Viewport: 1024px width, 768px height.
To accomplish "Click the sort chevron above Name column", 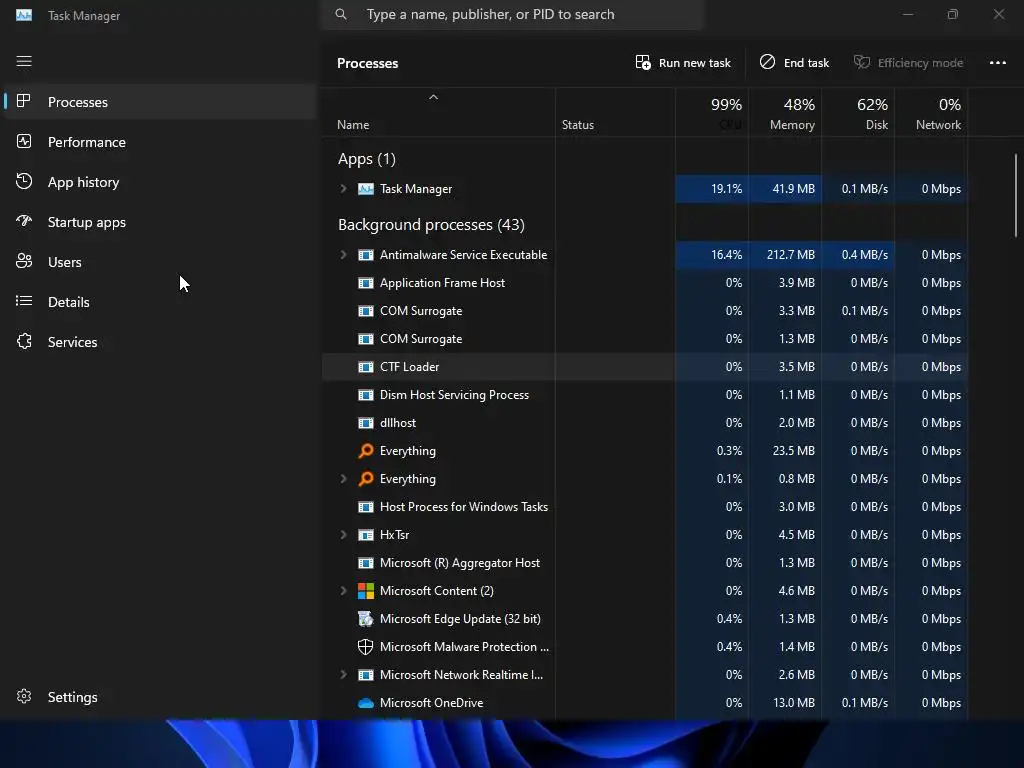I will click(x=434, y=97).
